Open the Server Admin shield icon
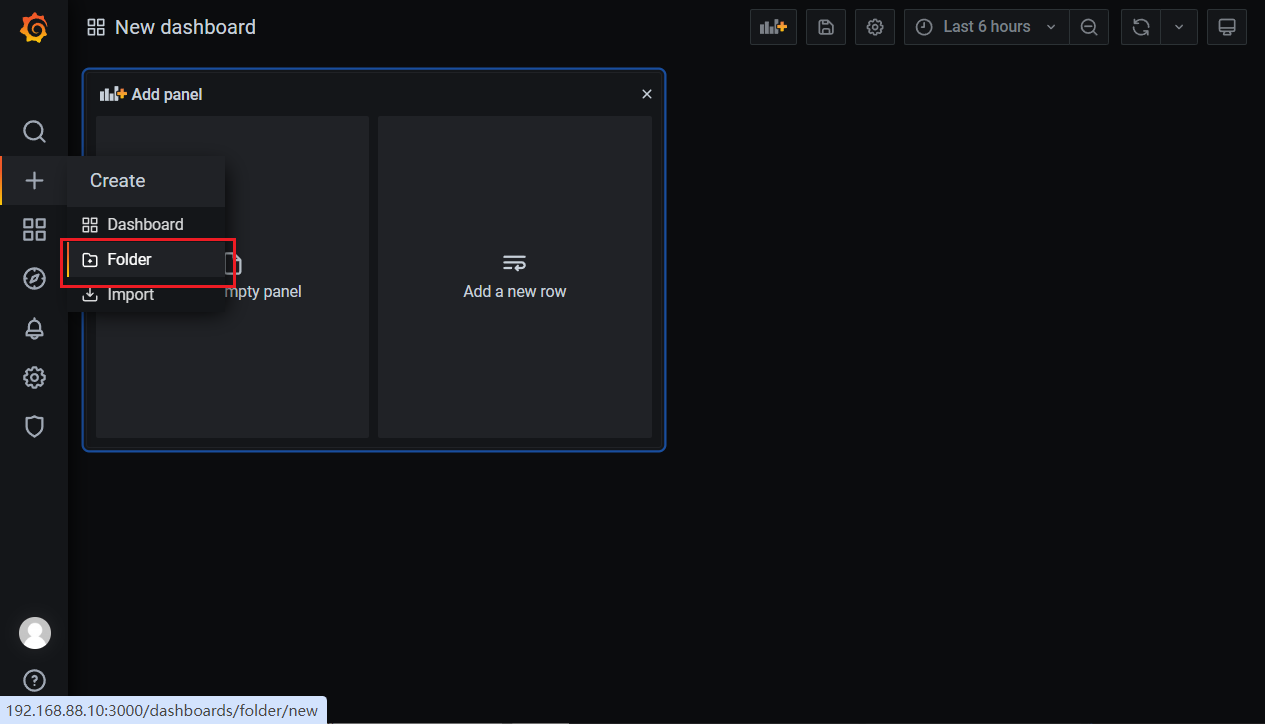1265x724 pixels. (x=34, y=427)
